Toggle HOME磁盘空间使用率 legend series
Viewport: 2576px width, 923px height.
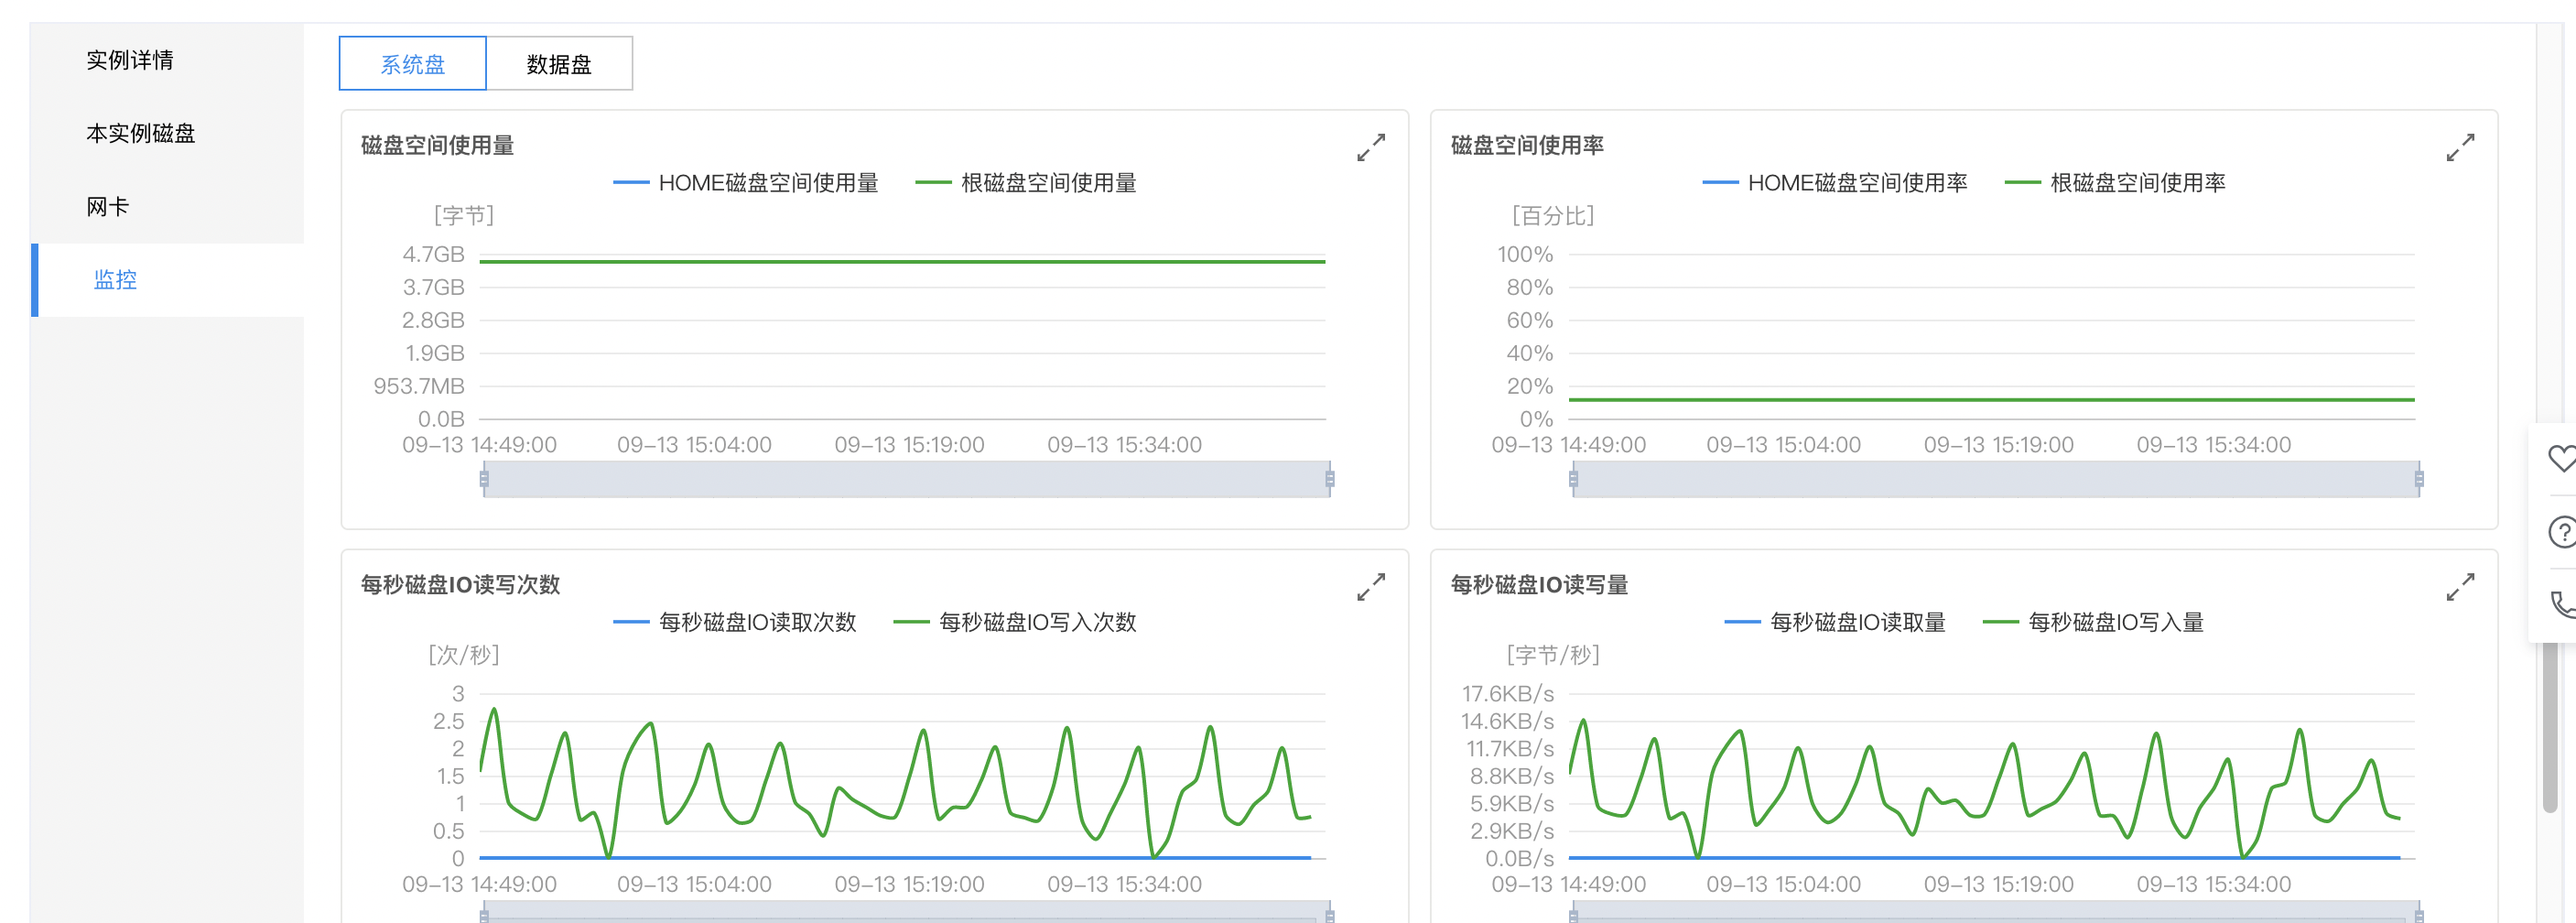pos(1835,183)
